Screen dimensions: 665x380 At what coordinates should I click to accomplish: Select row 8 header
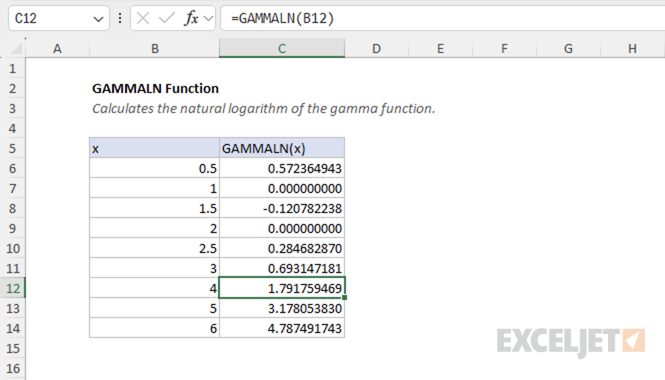[x=12, y=208]
